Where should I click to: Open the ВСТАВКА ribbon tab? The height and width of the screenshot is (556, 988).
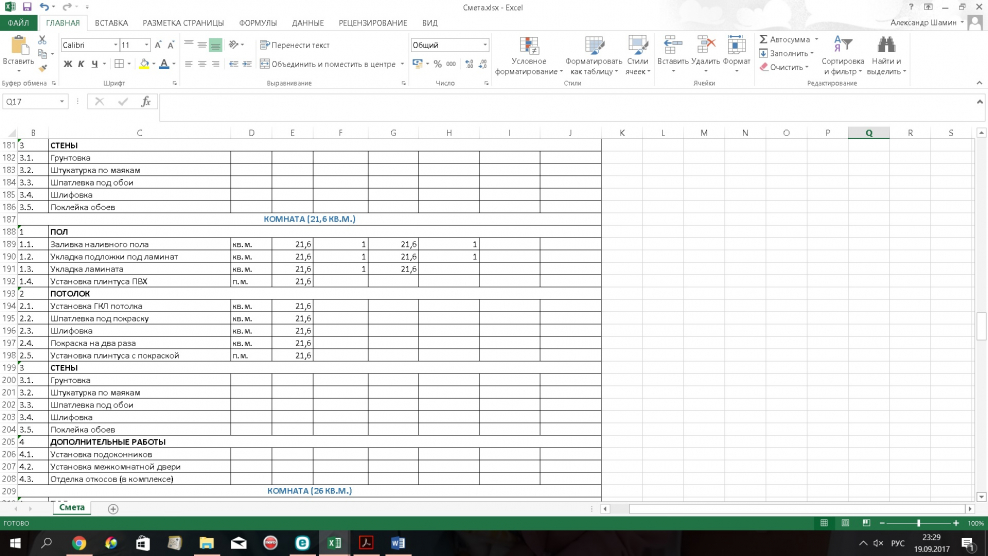pyautogui.click(x=111, y=22)
